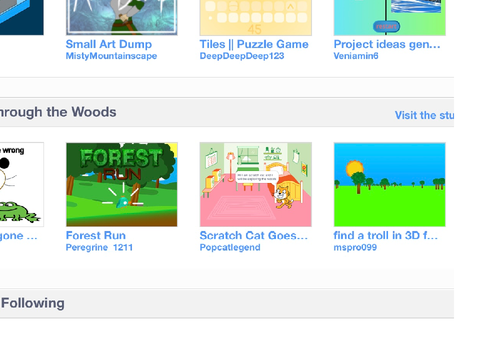The height and width of the screenshot is (360, 480).
Task: View Veniamin6's profile
Action: coord(356,56)
